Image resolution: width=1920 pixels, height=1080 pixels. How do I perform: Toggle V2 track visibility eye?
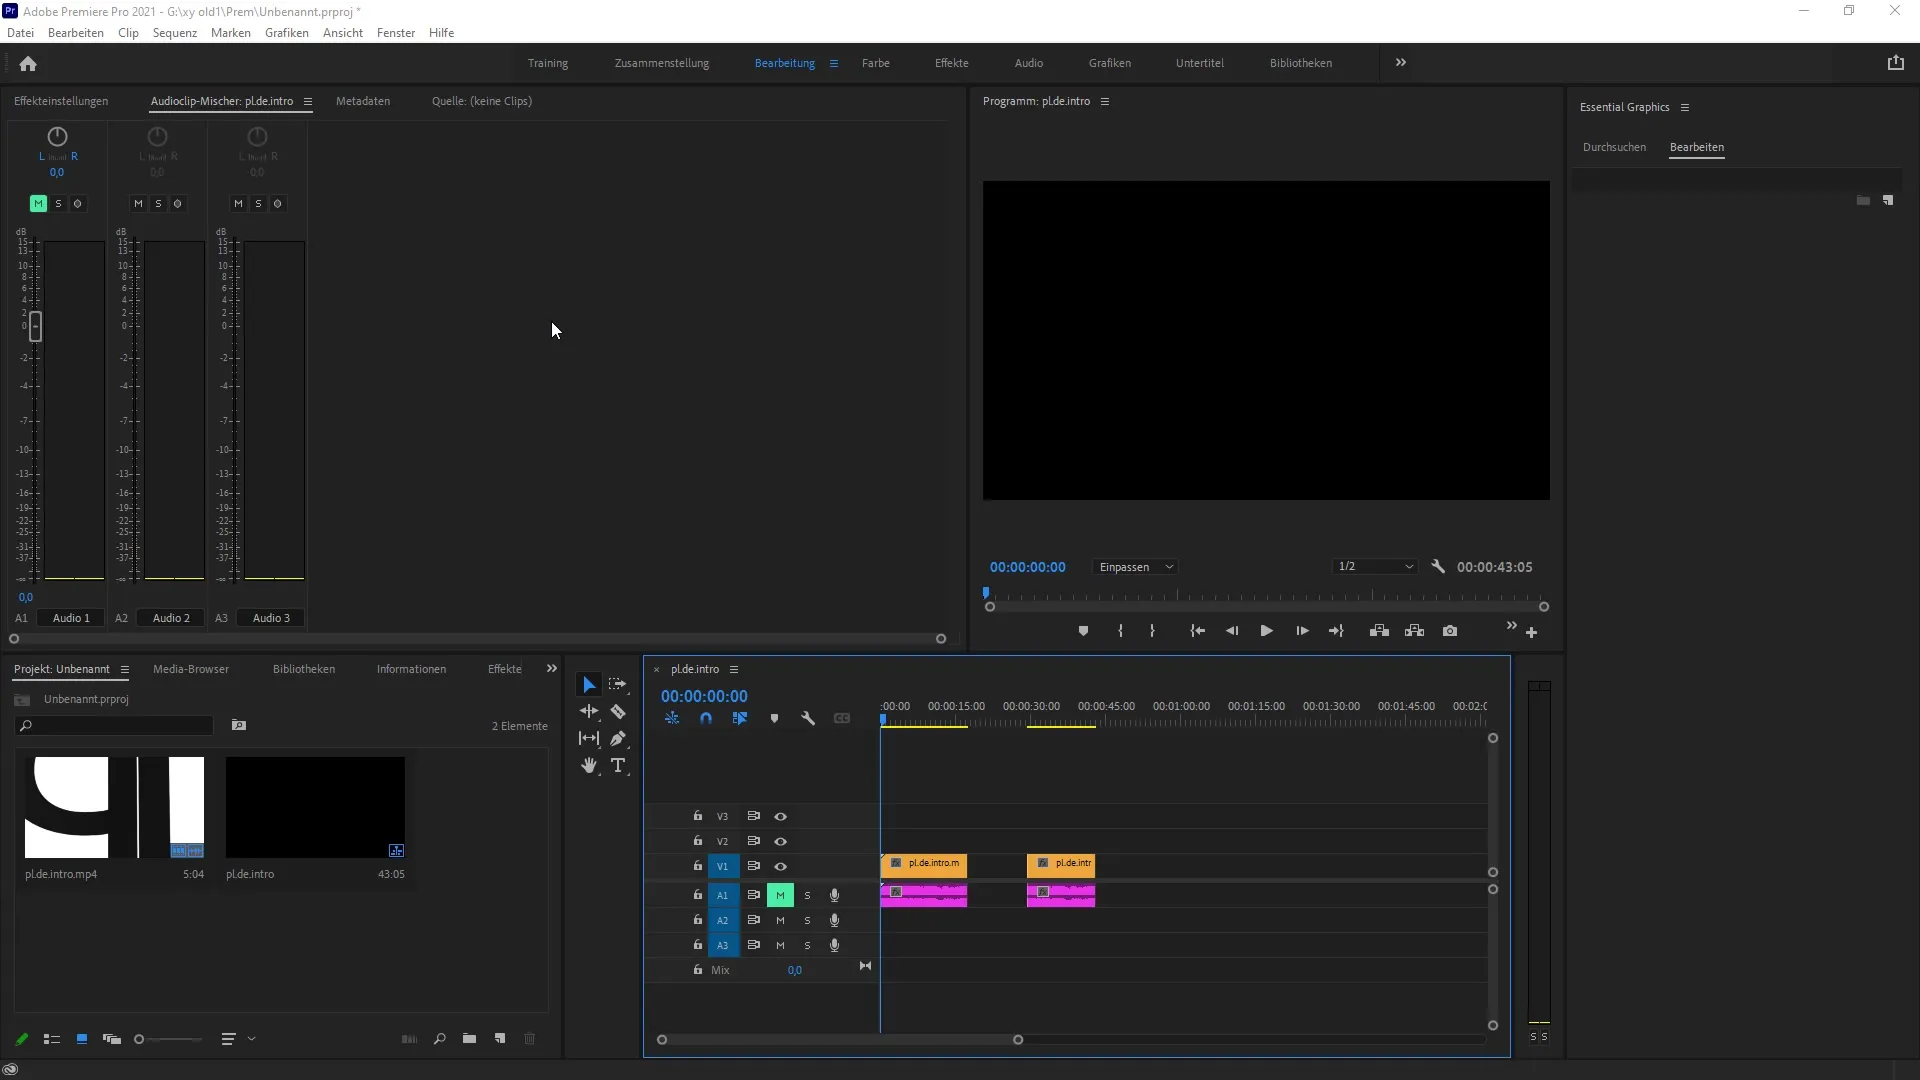(x=781, y=842)
